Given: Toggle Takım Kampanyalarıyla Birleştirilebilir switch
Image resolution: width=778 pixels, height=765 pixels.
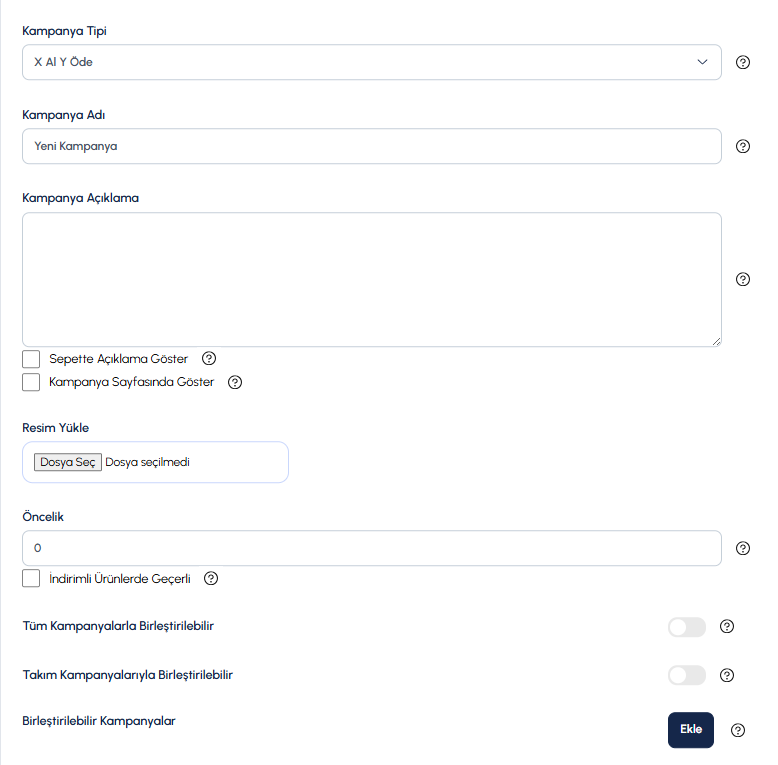Looking at the screenshot, I should coord(687,675).
